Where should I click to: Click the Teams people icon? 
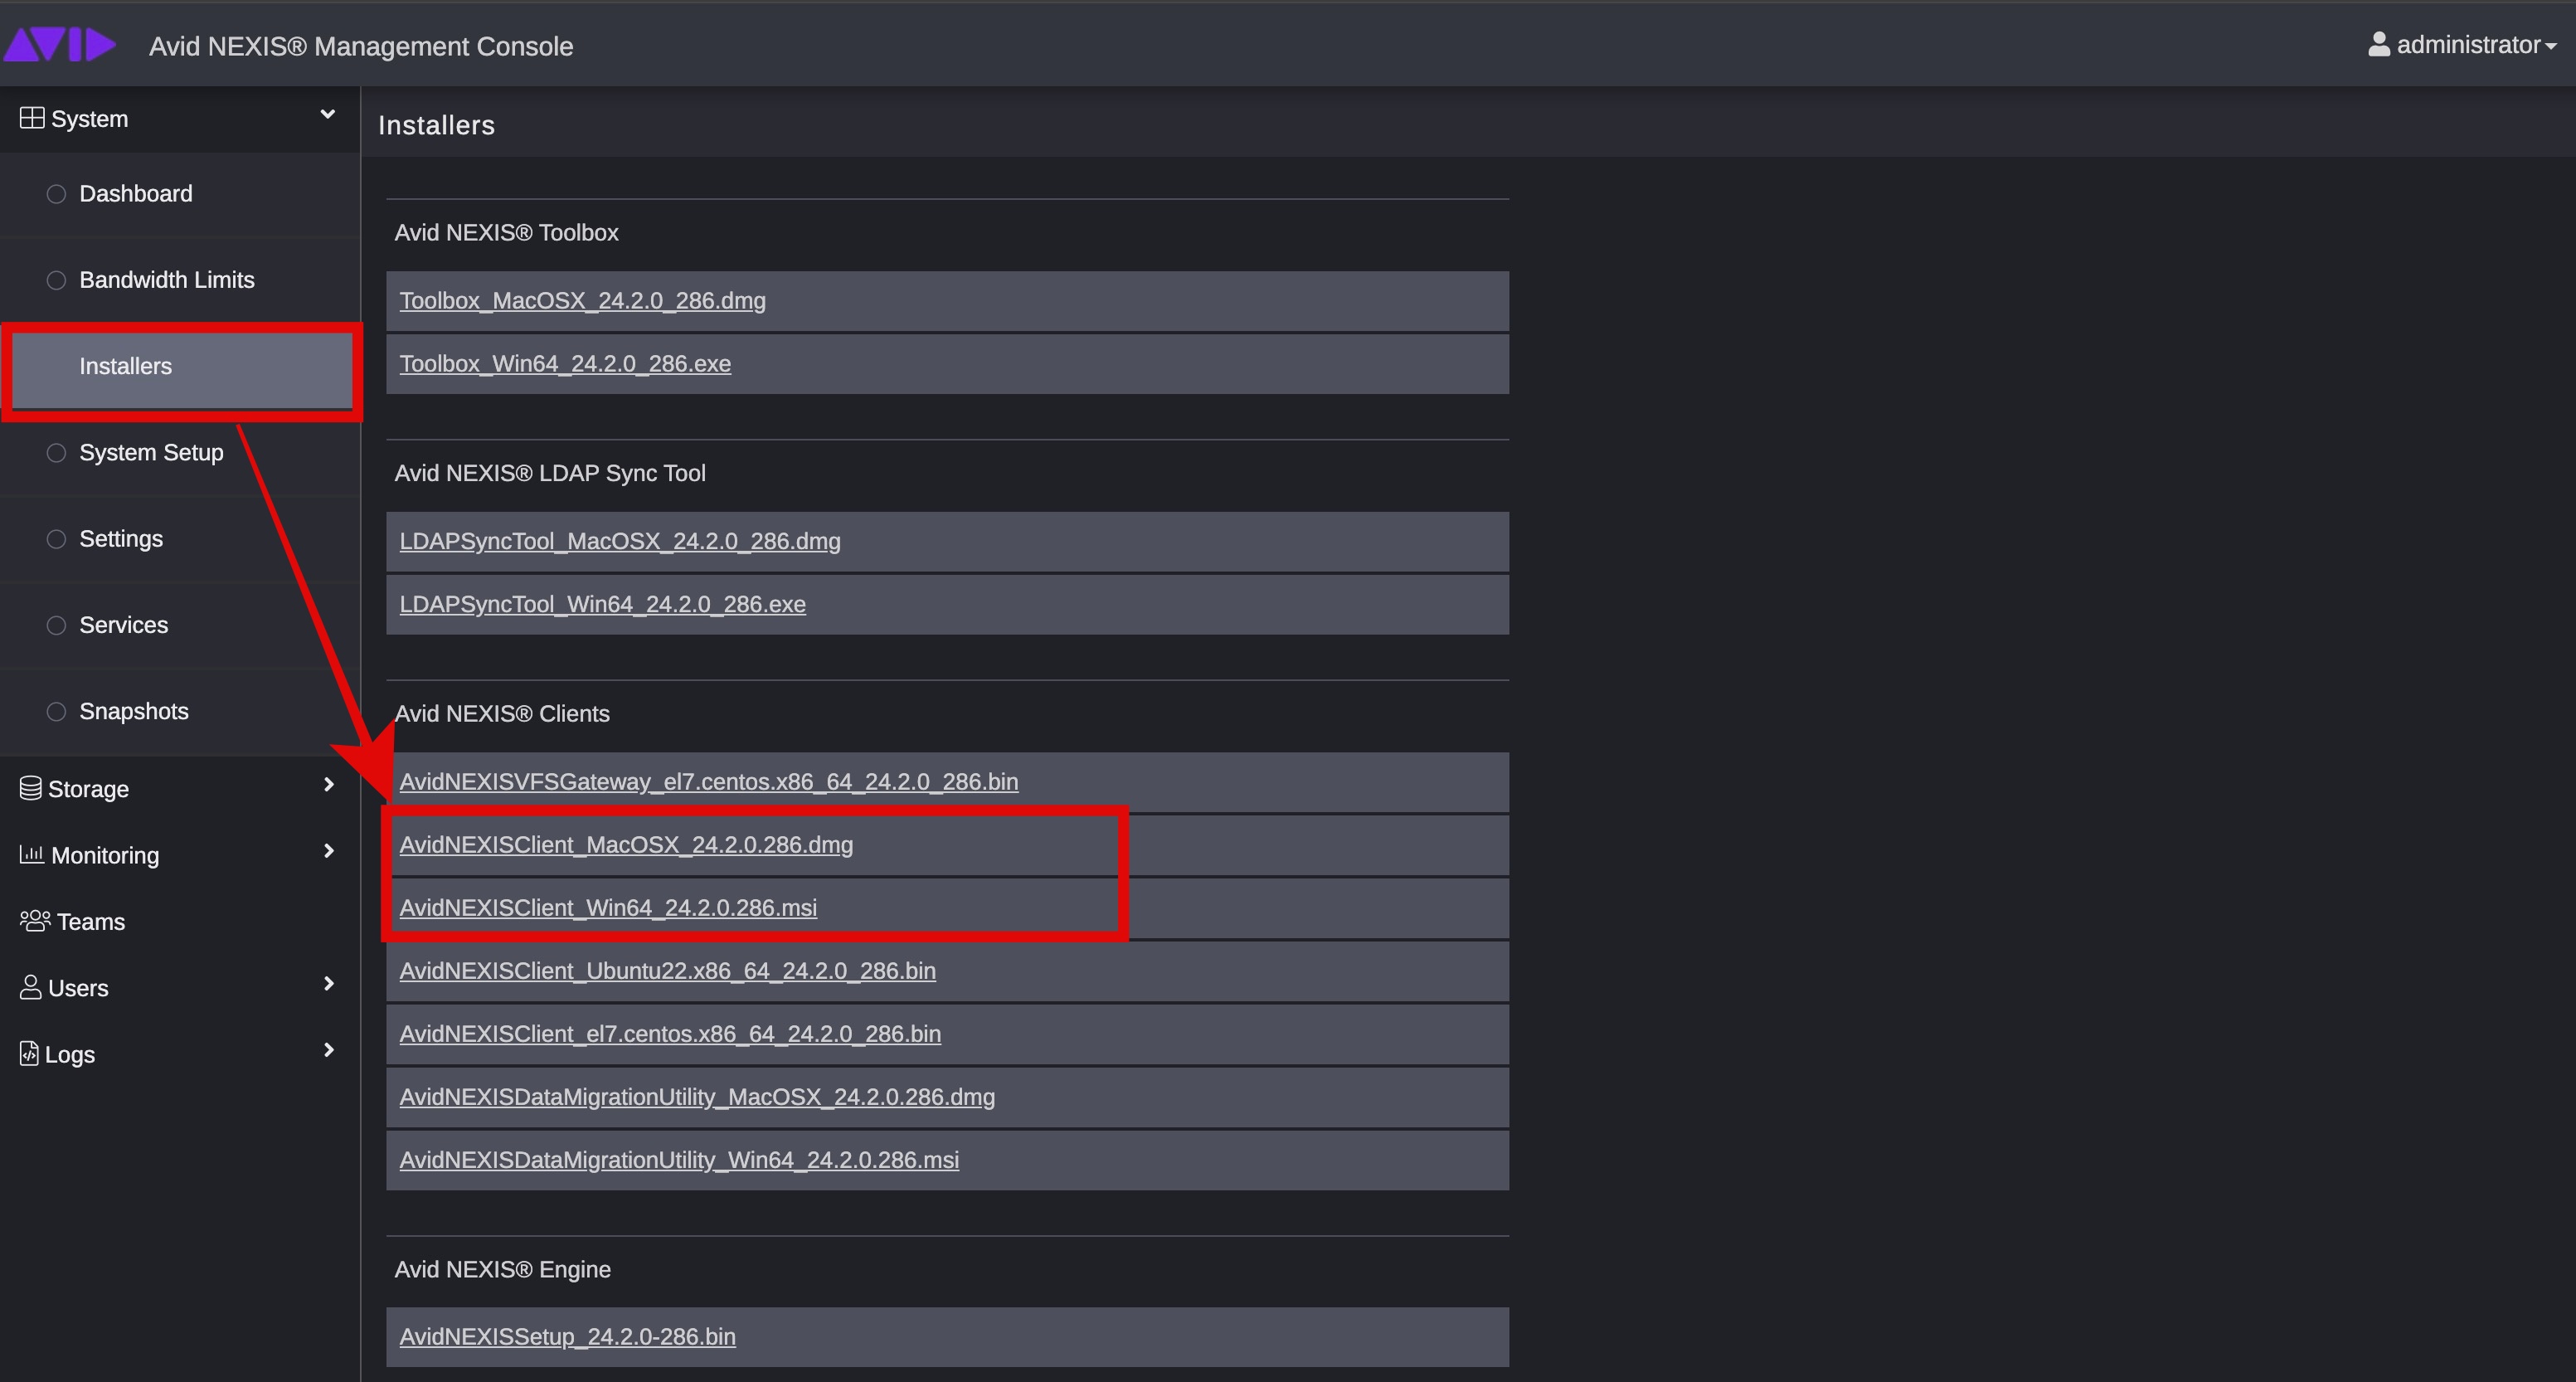(x=33, y=920)
